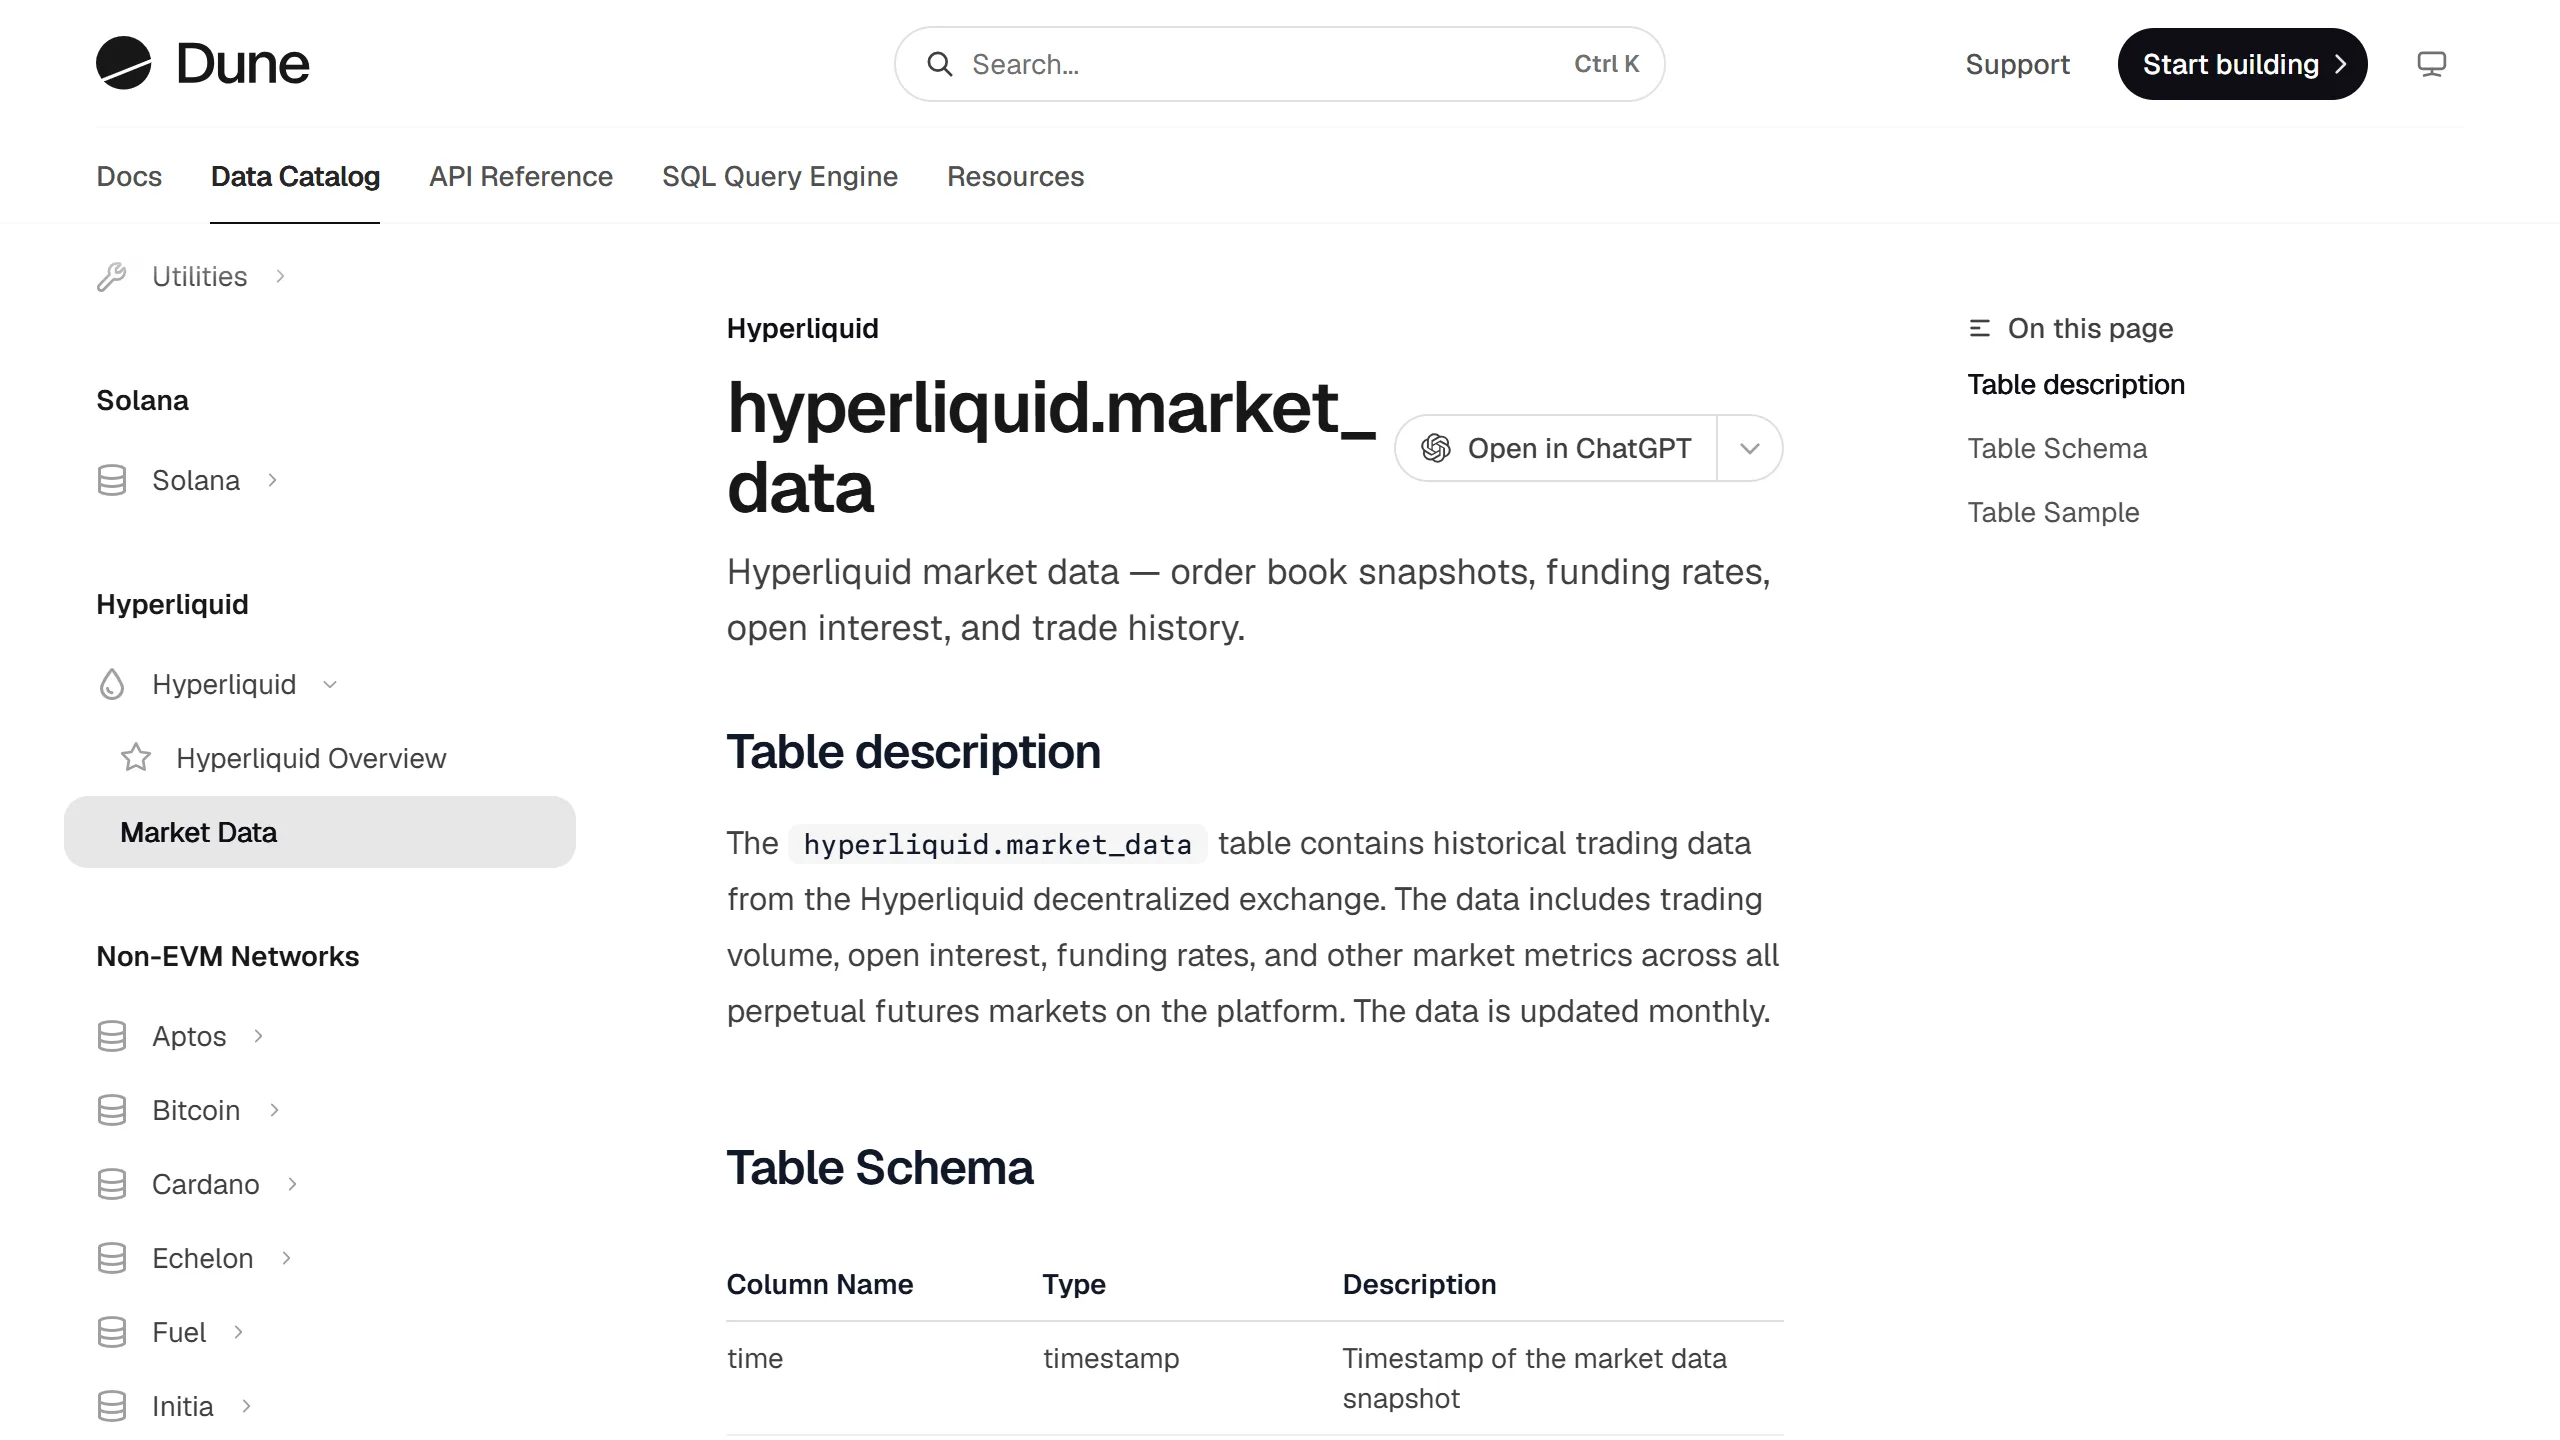Jump to Table description section link
The height and width of the screenshot is (1440, 2560).
click(2076, 385)
